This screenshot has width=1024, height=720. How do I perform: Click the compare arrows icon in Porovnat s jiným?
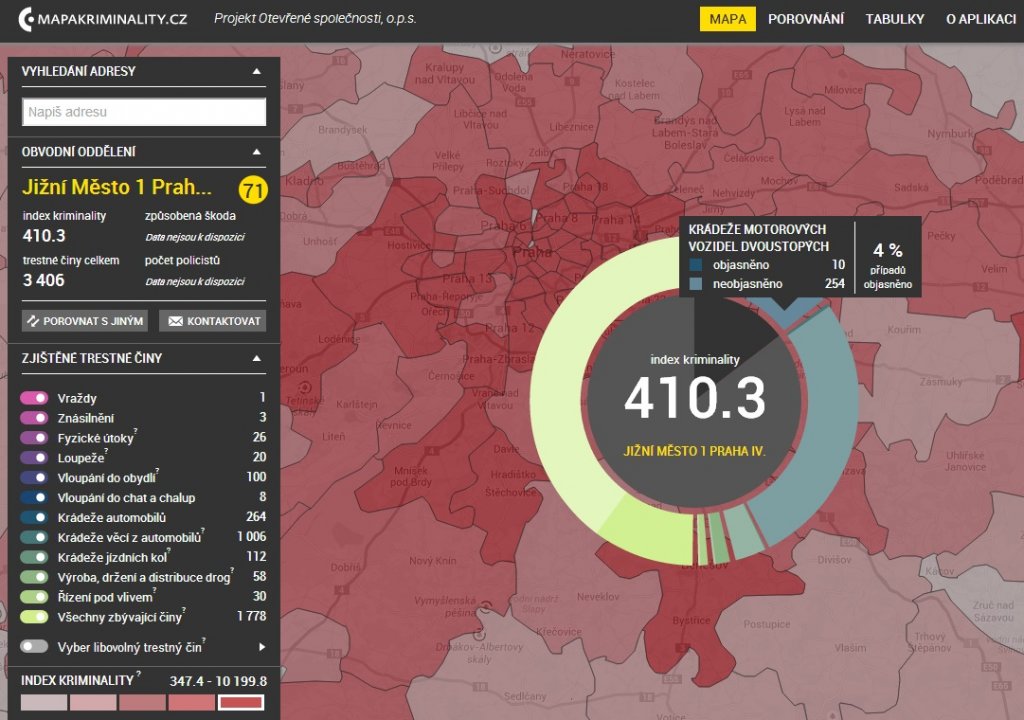point(33,321)
